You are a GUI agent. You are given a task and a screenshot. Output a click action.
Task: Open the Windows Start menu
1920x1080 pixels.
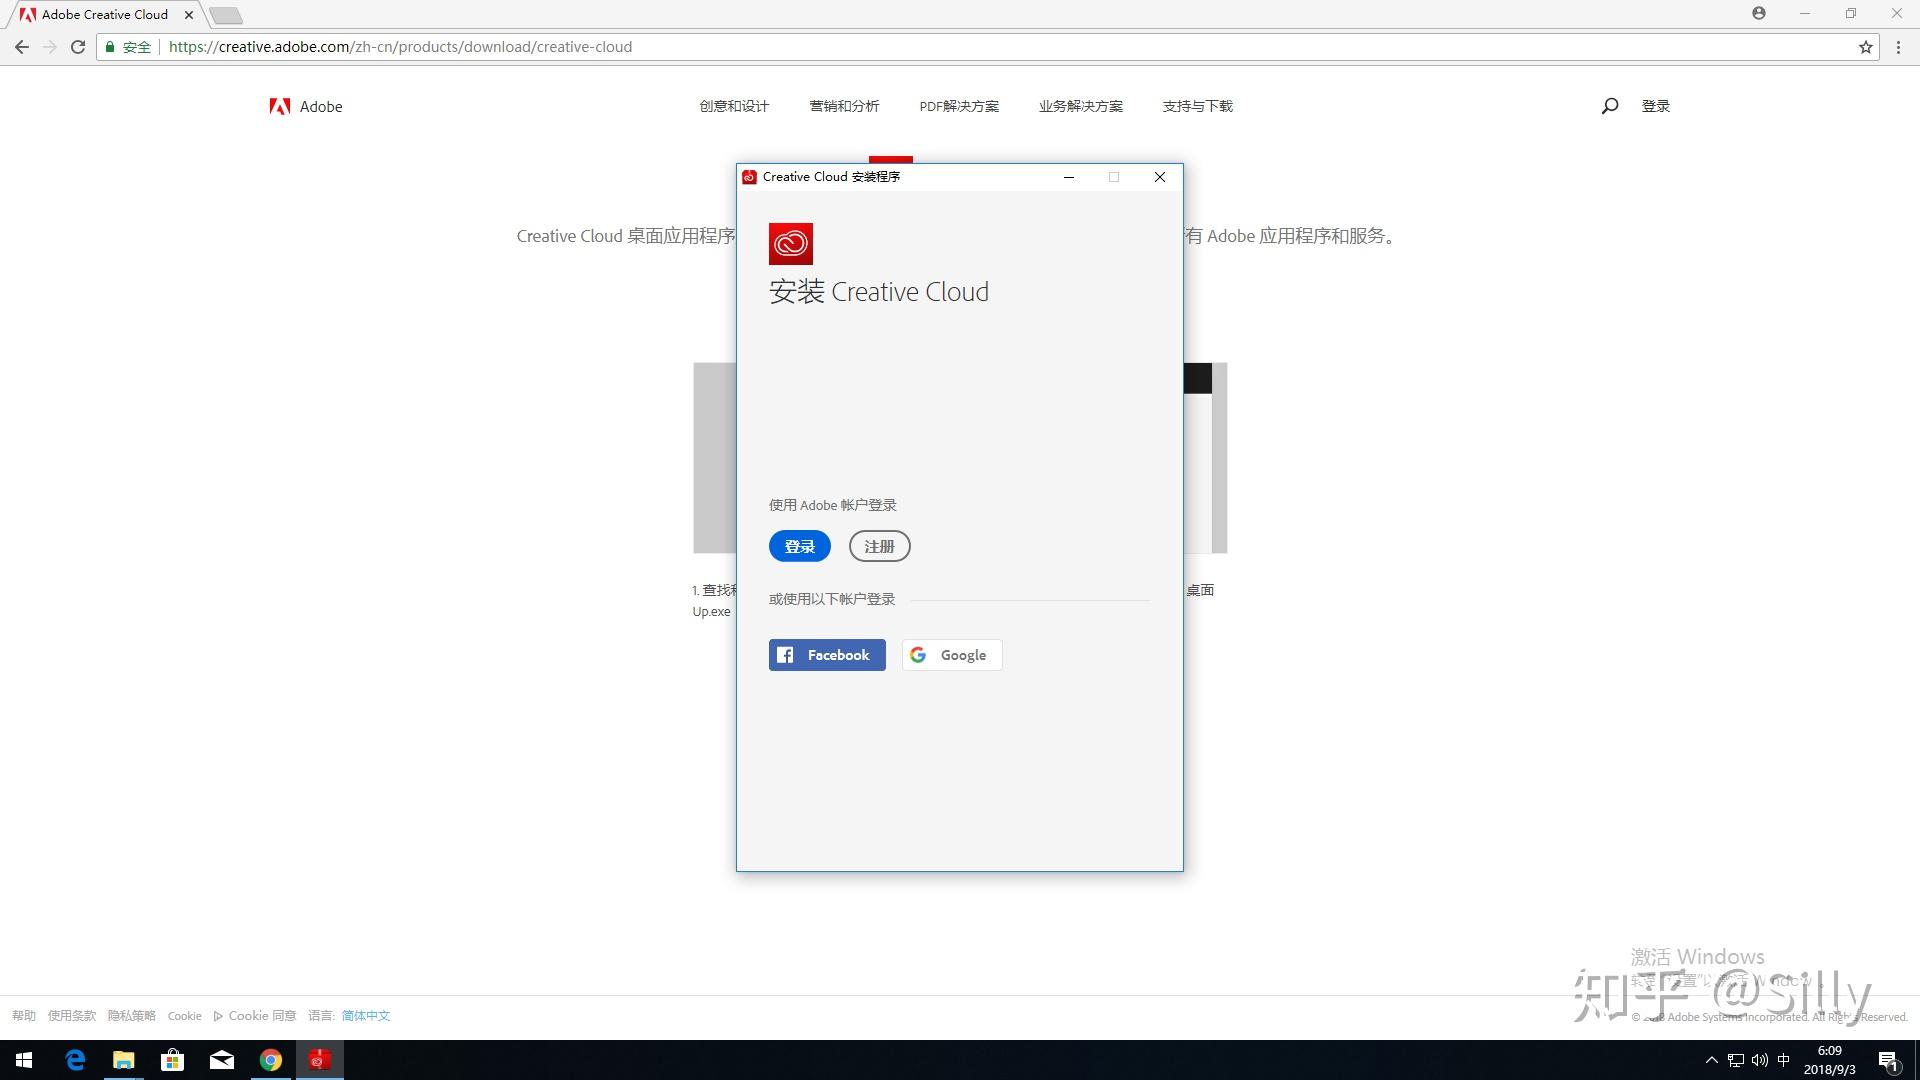(24, 1060)
